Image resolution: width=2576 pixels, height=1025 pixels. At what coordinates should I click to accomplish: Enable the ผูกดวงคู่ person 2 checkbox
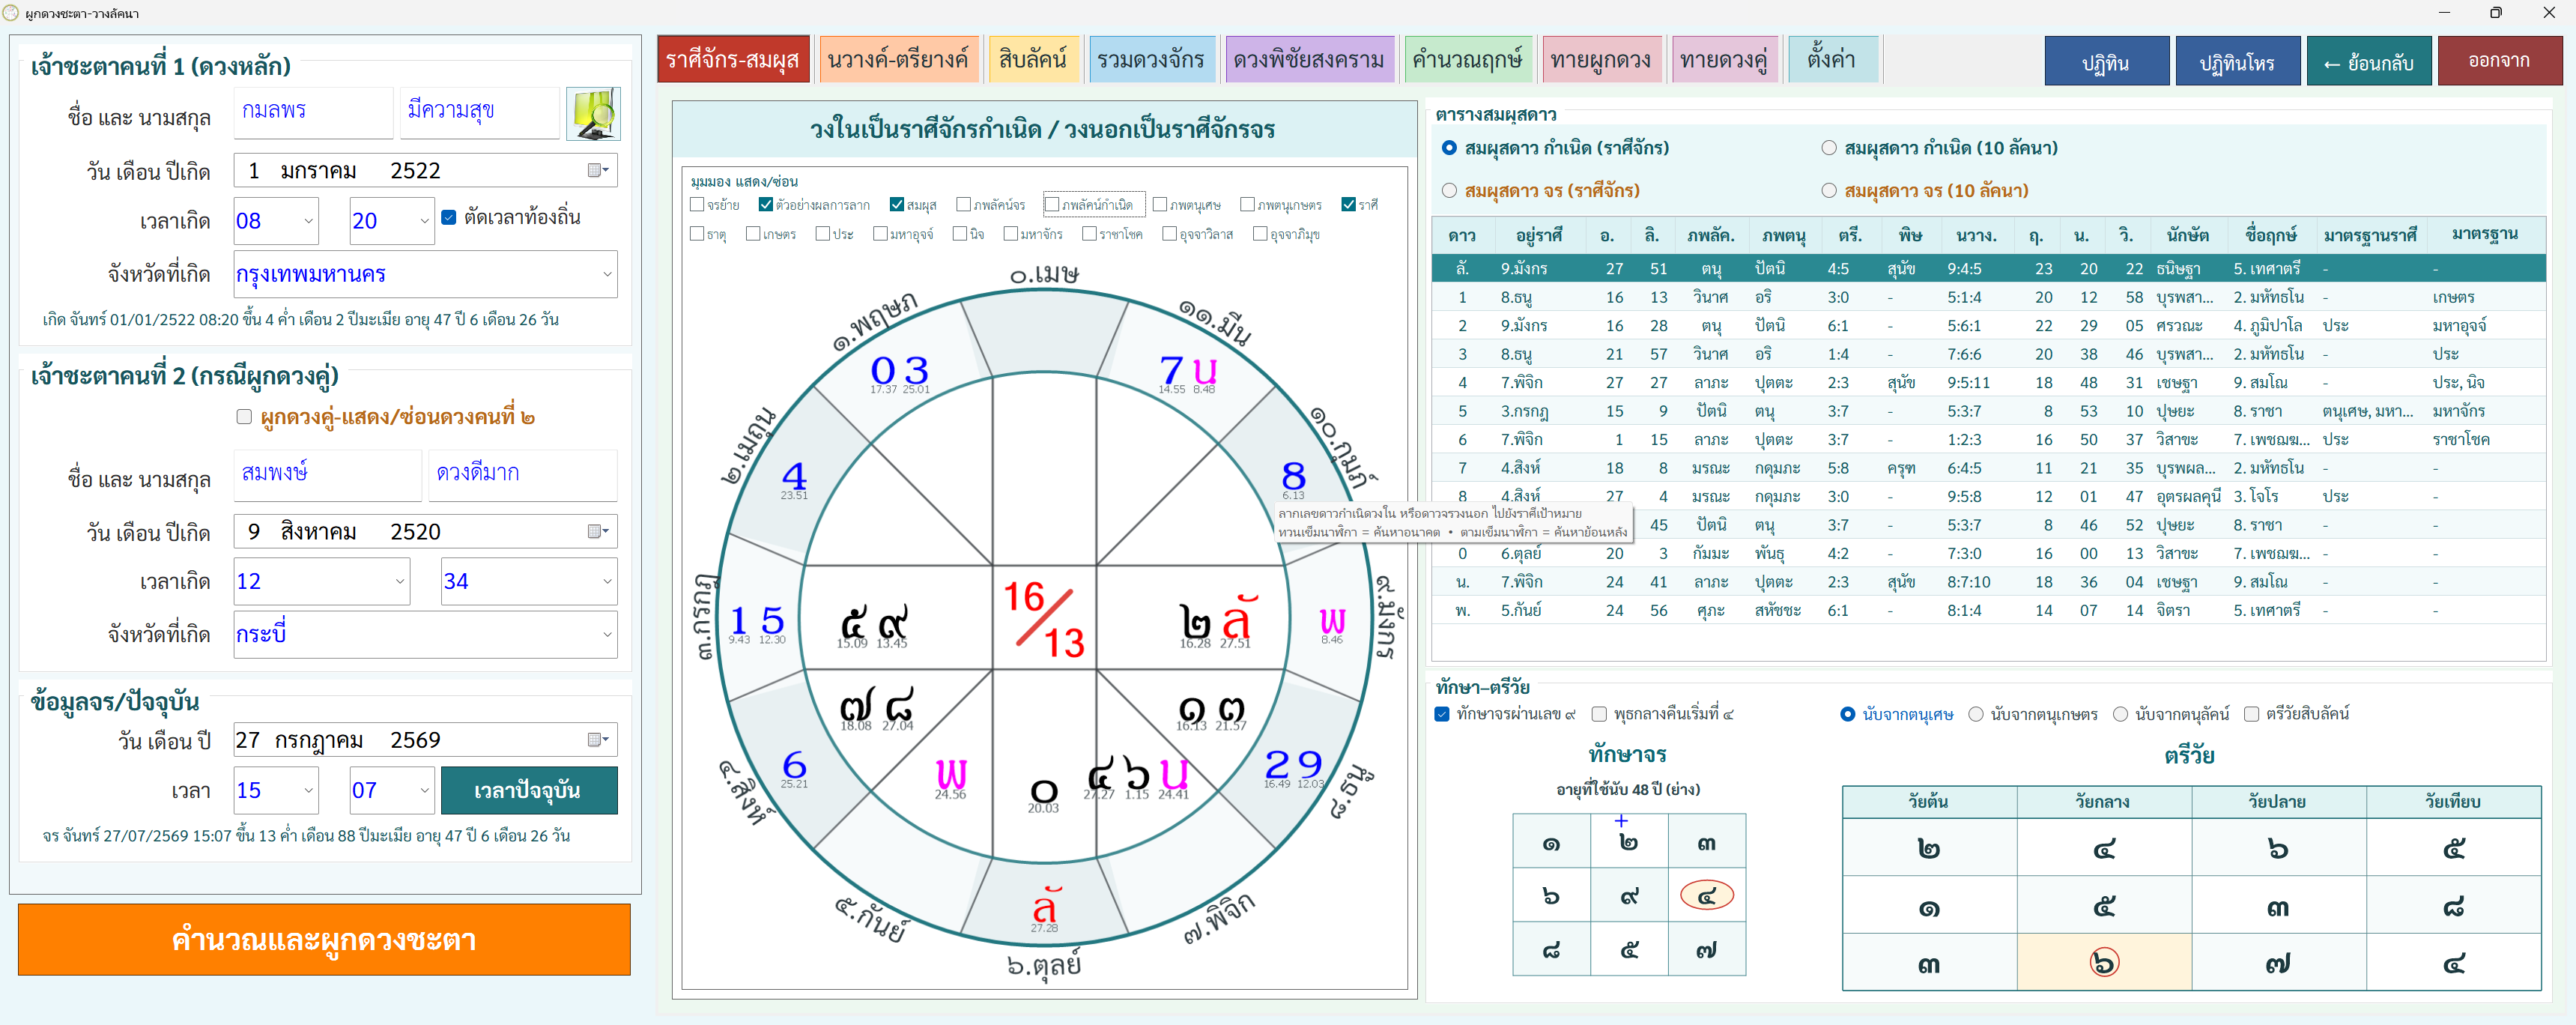(244, 417)
